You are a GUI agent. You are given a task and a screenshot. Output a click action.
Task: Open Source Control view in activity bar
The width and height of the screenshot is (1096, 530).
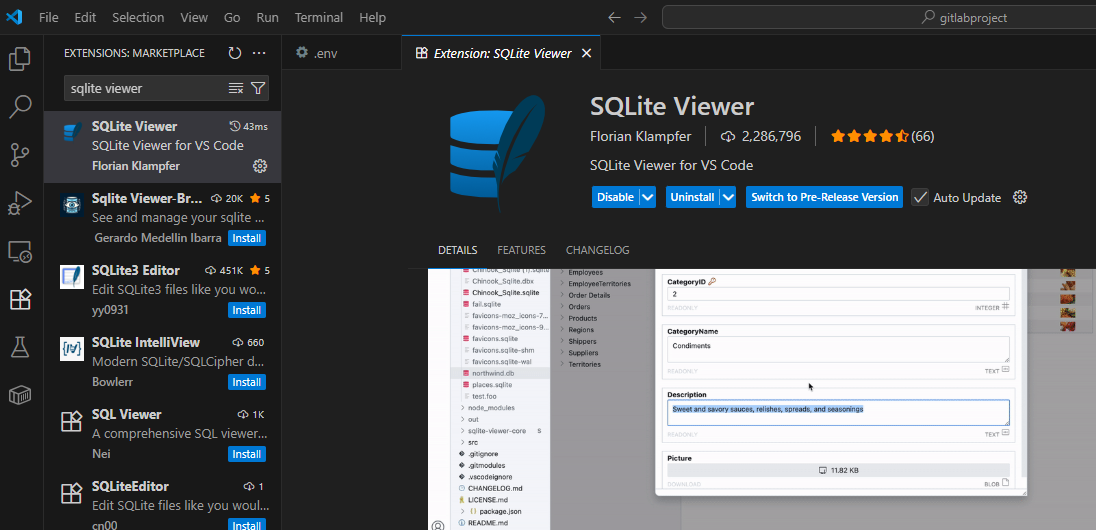(20, 155)
